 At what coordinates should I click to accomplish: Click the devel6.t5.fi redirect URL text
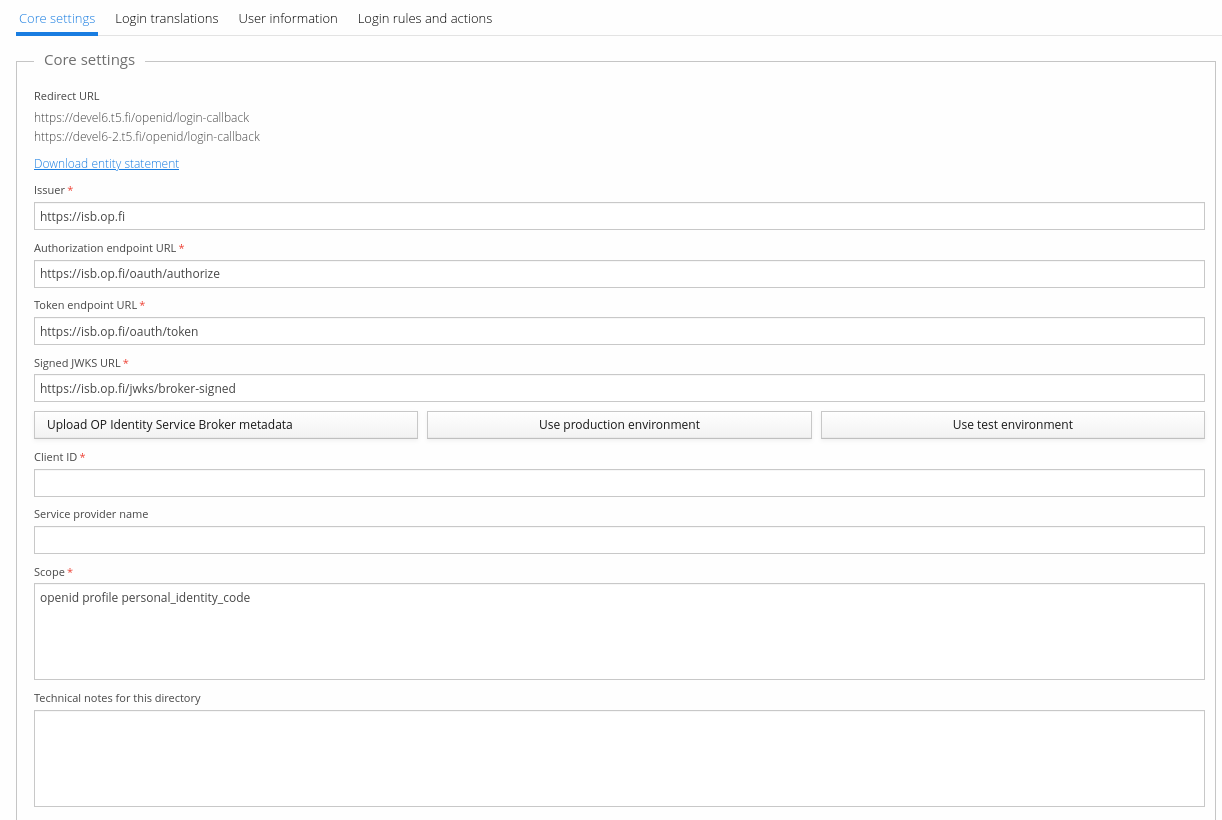click(x=141, y=118)
